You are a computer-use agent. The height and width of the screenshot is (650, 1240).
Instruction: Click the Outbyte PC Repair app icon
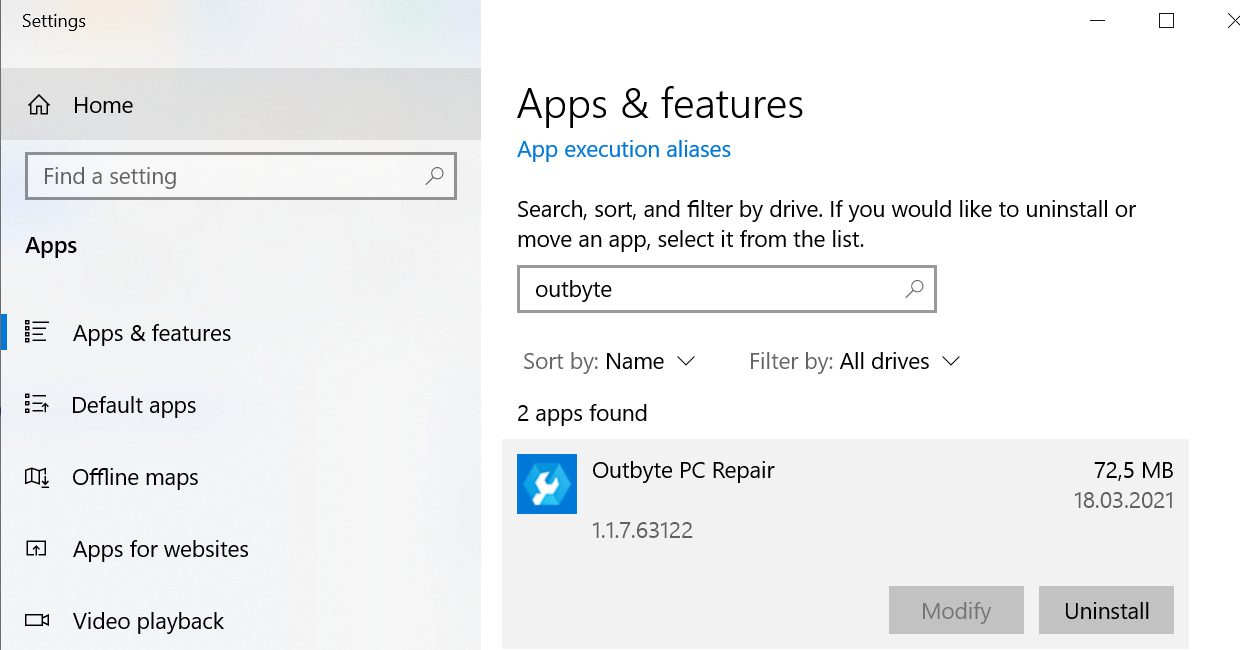pyautogui.click(x=546, y=484)
